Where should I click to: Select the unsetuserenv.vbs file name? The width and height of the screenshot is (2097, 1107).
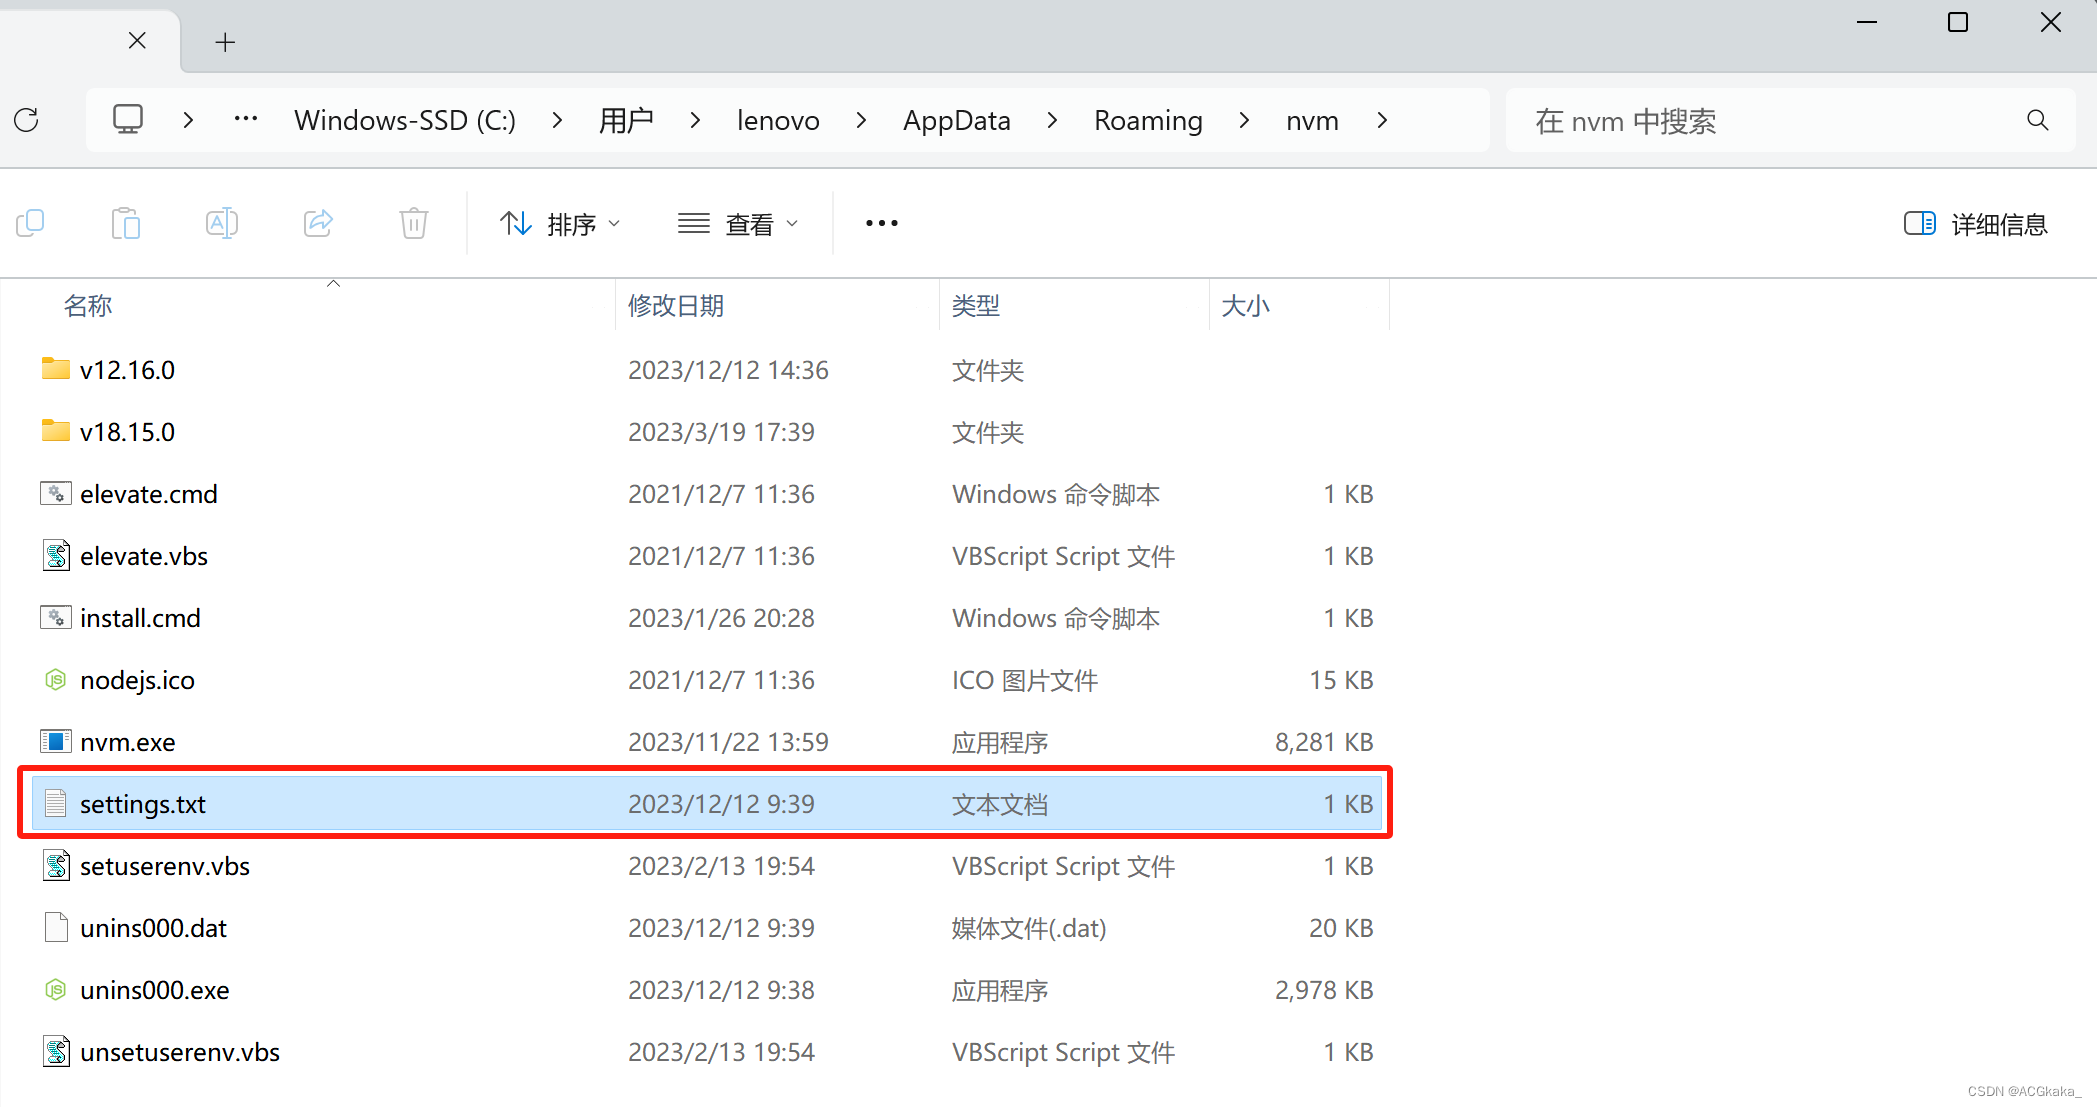coord(180,1052)
